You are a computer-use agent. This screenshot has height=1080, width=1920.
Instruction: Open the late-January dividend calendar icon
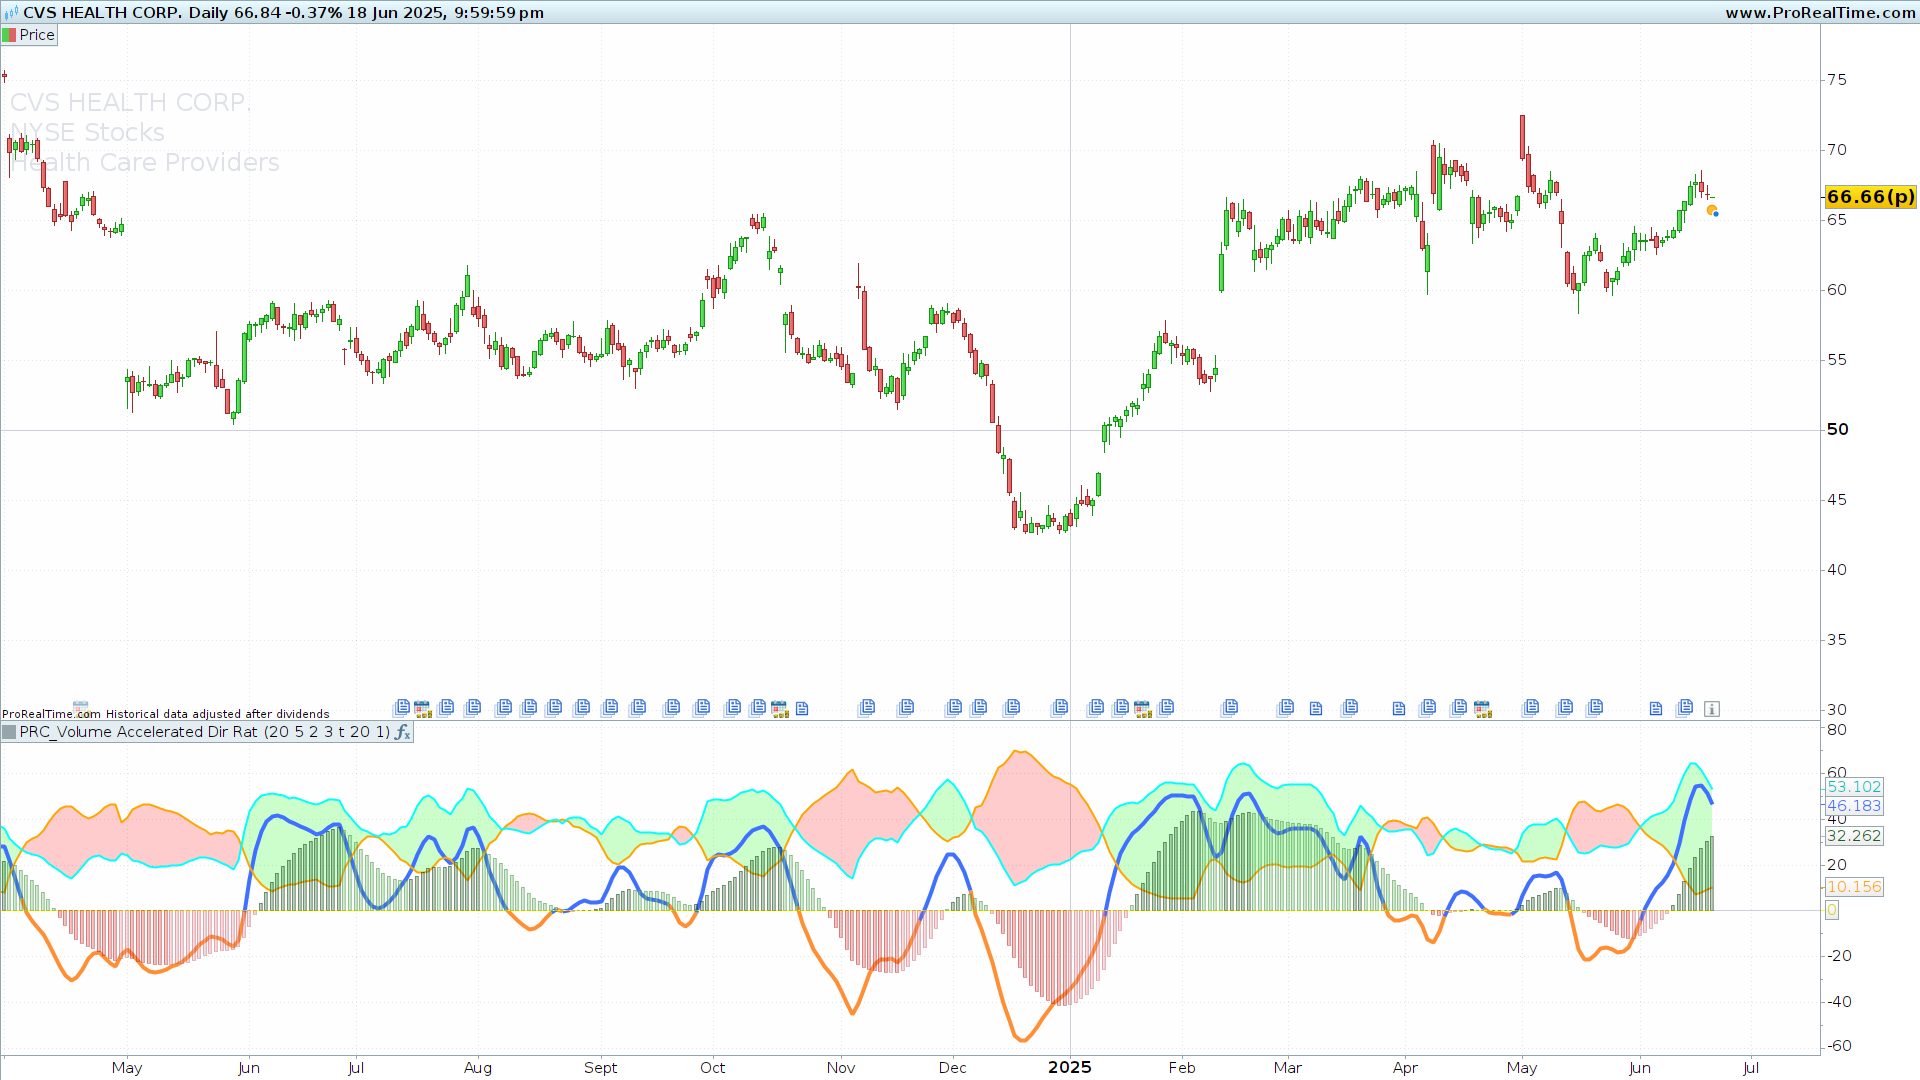[1143, 709]
